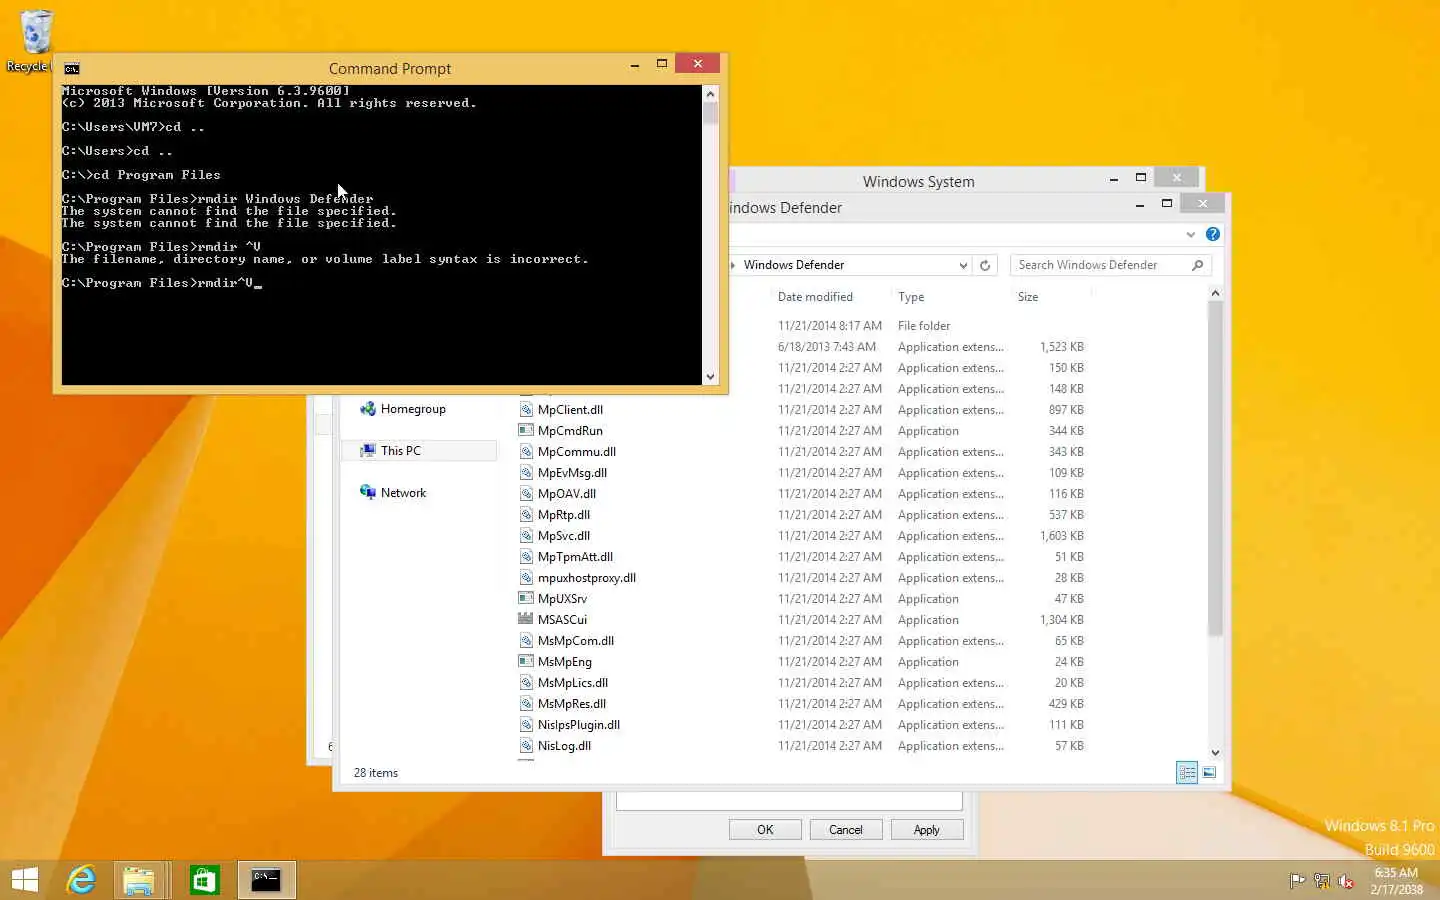
Task: Open File Explorer from taskbar
Action: click(x=139, y=880)
